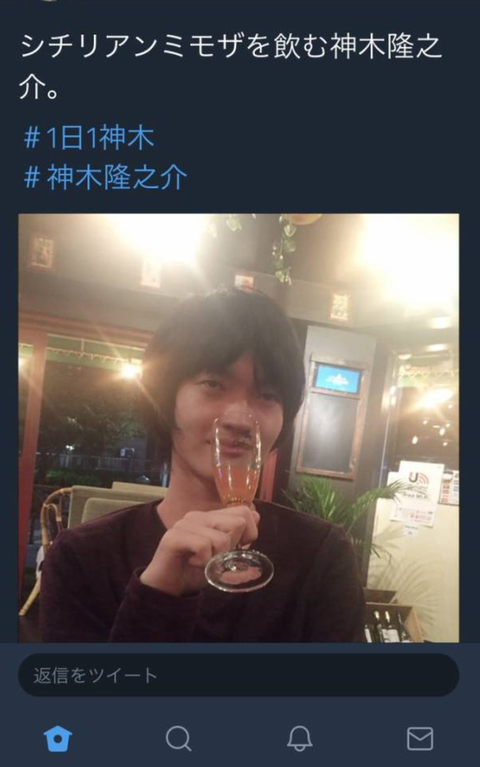Tap the blue screen above chalkboard
Viewport: 480px width, 767px height.
pos(338,378)
